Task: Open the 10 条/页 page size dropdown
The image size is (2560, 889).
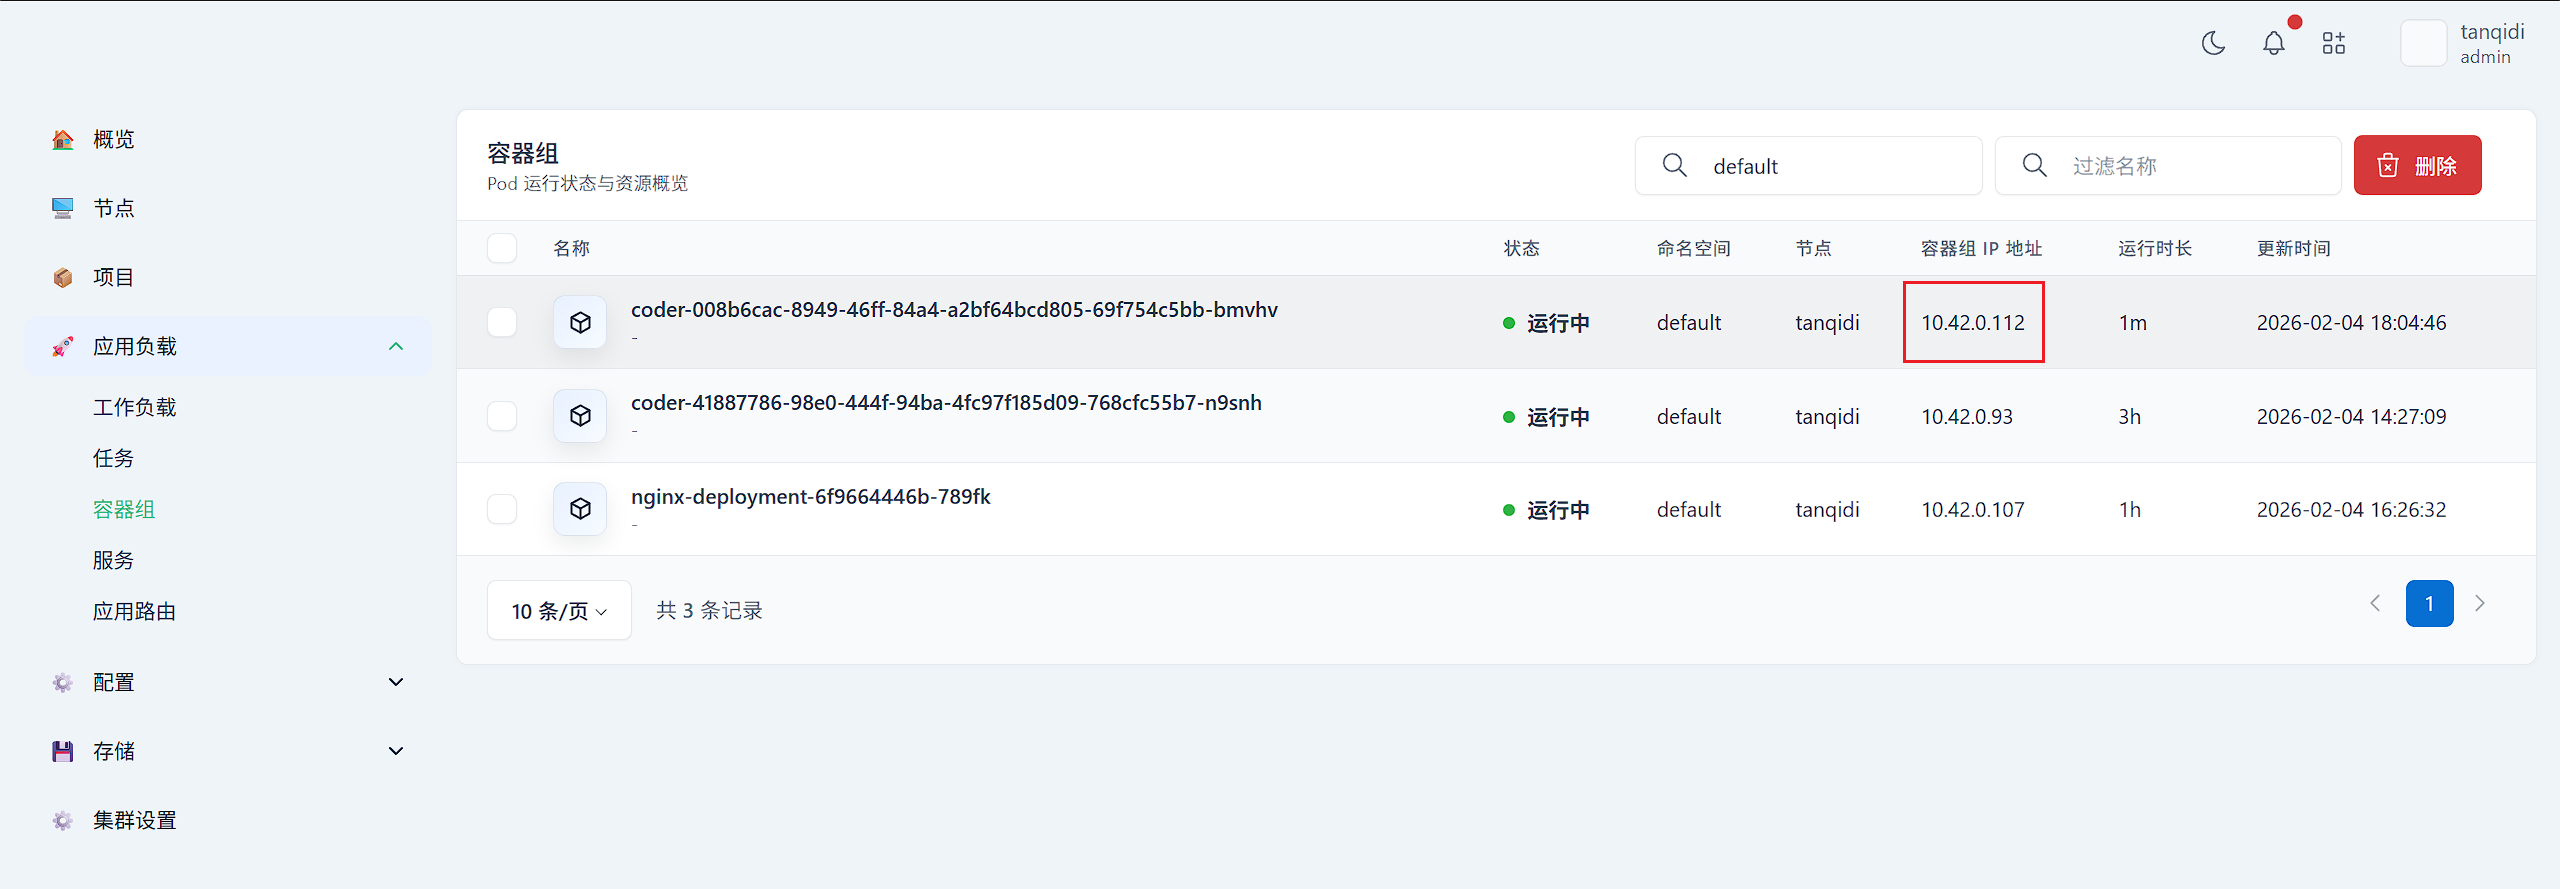Action: (559, 610)
